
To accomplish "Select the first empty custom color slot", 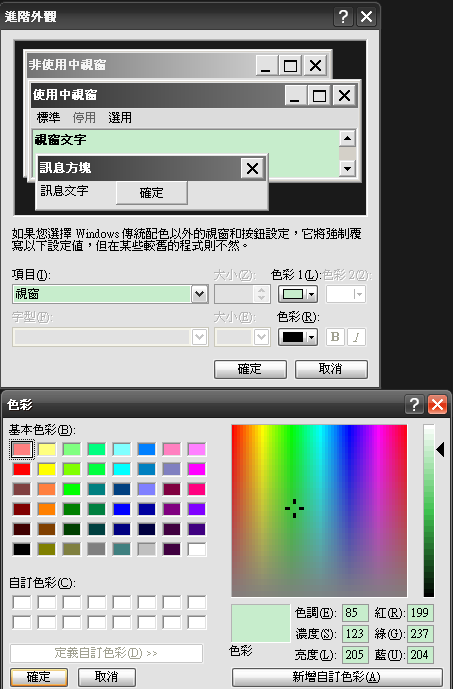I will (x=22, y=602).
